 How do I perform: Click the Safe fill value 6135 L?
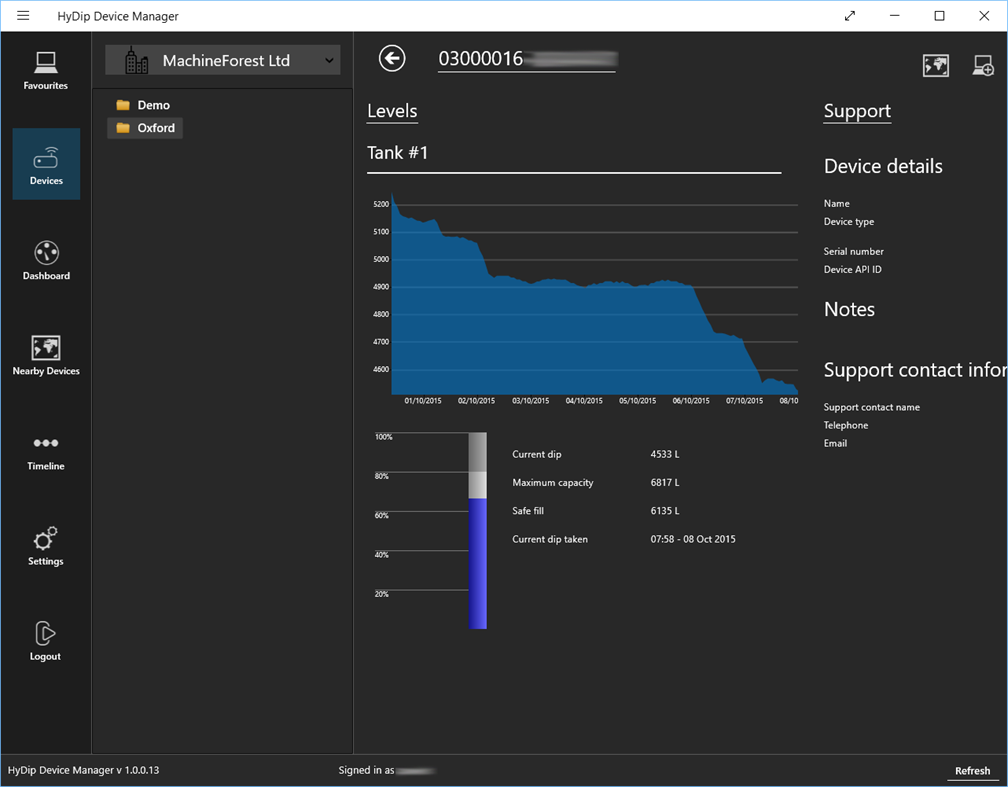tap(665, 511)
